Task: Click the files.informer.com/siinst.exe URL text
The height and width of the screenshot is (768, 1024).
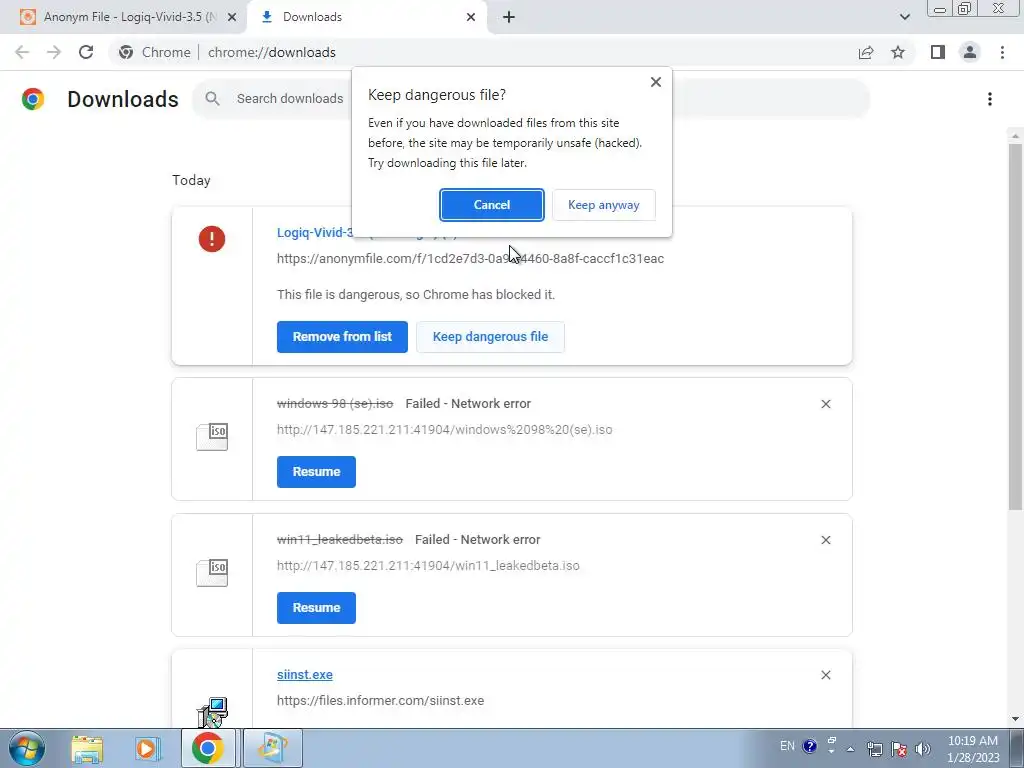Action: (x=380, y=701)
